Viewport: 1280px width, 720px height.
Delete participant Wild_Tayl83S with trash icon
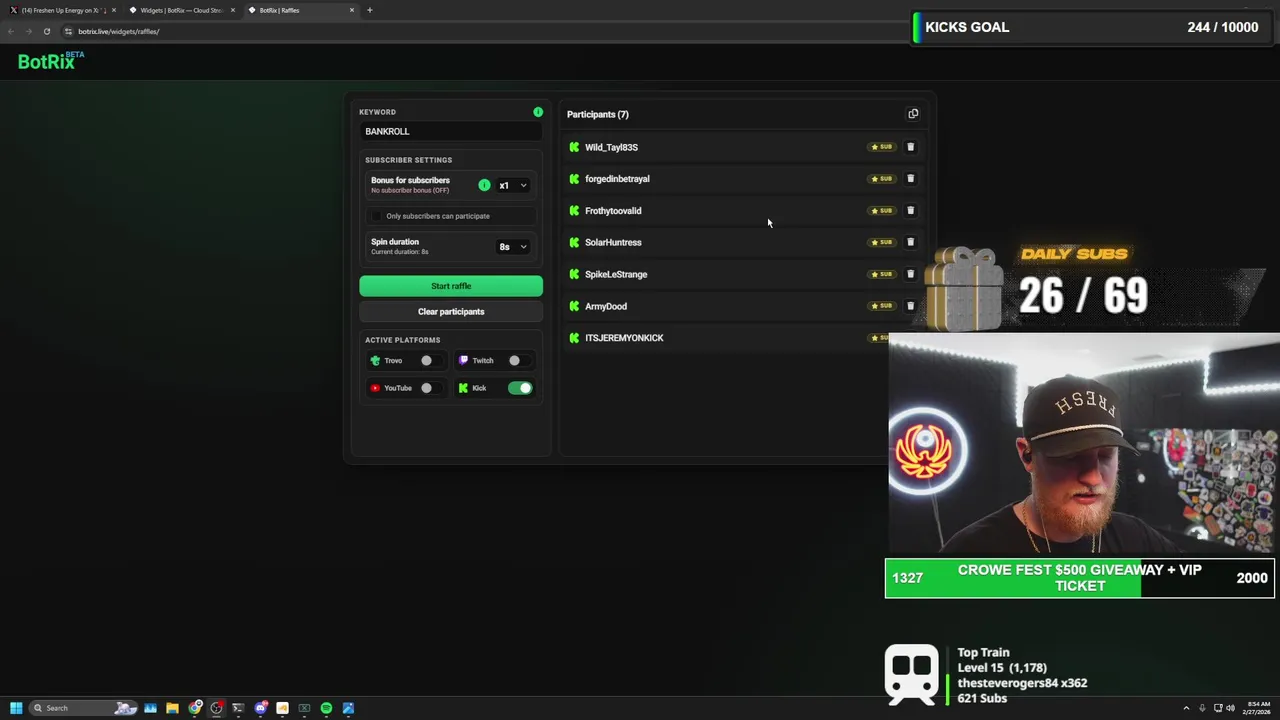pyautogui.click(x=910, y=147)
